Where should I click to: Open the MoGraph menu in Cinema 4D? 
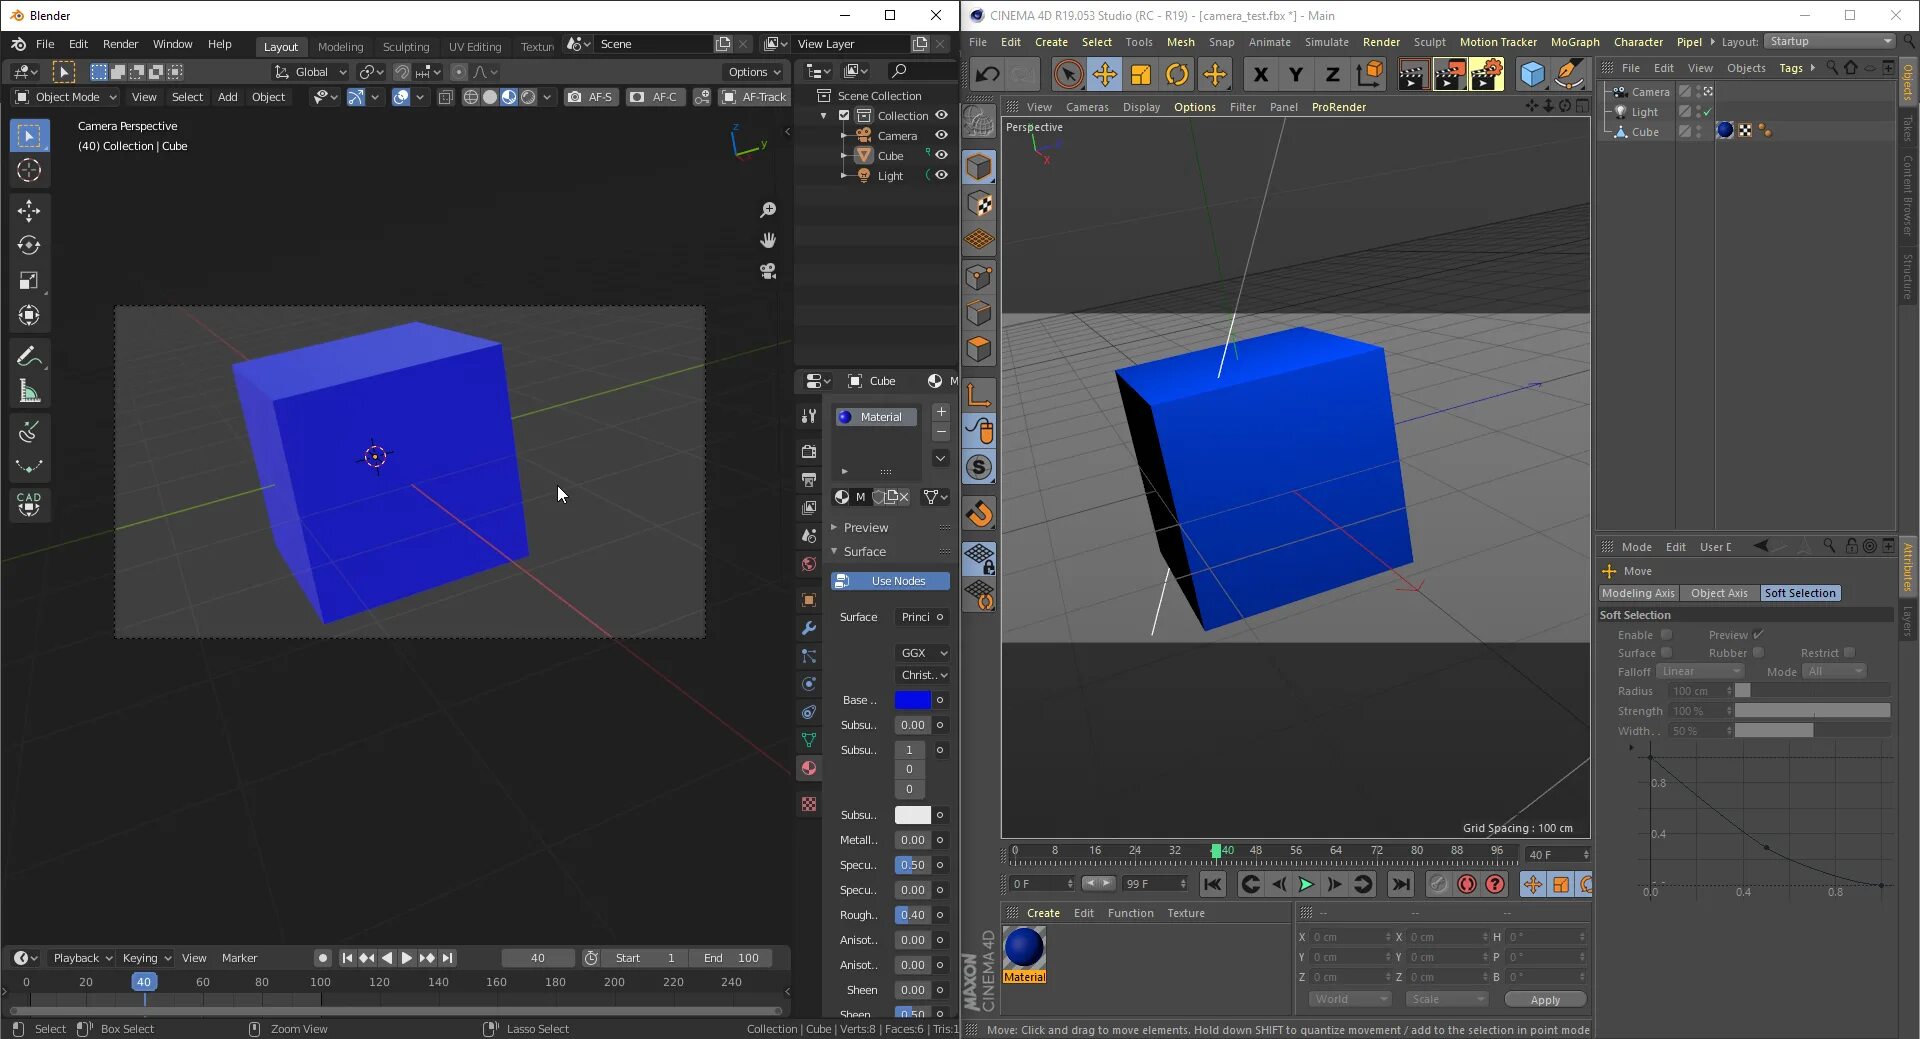click(x=1575, y=42)
